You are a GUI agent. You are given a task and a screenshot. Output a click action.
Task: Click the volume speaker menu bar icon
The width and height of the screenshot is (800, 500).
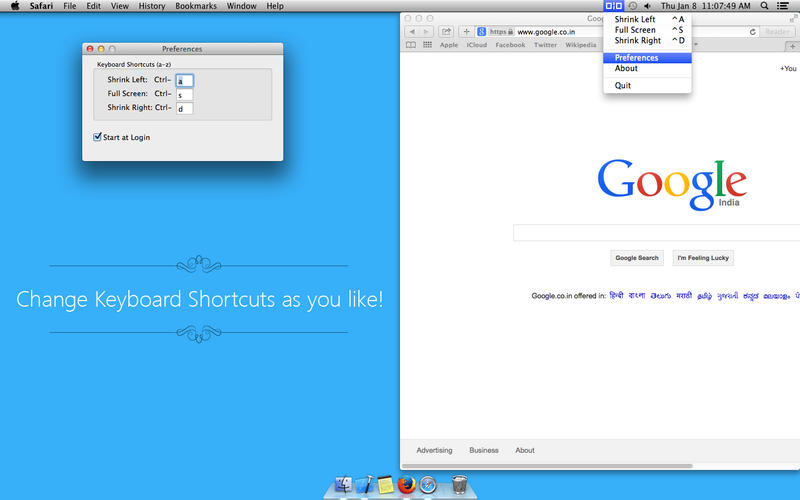pyautogui.click(x=647, y=6)
